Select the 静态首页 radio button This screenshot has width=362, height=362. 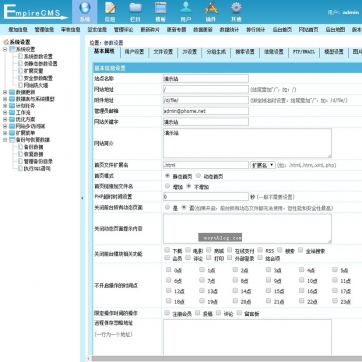167,175
